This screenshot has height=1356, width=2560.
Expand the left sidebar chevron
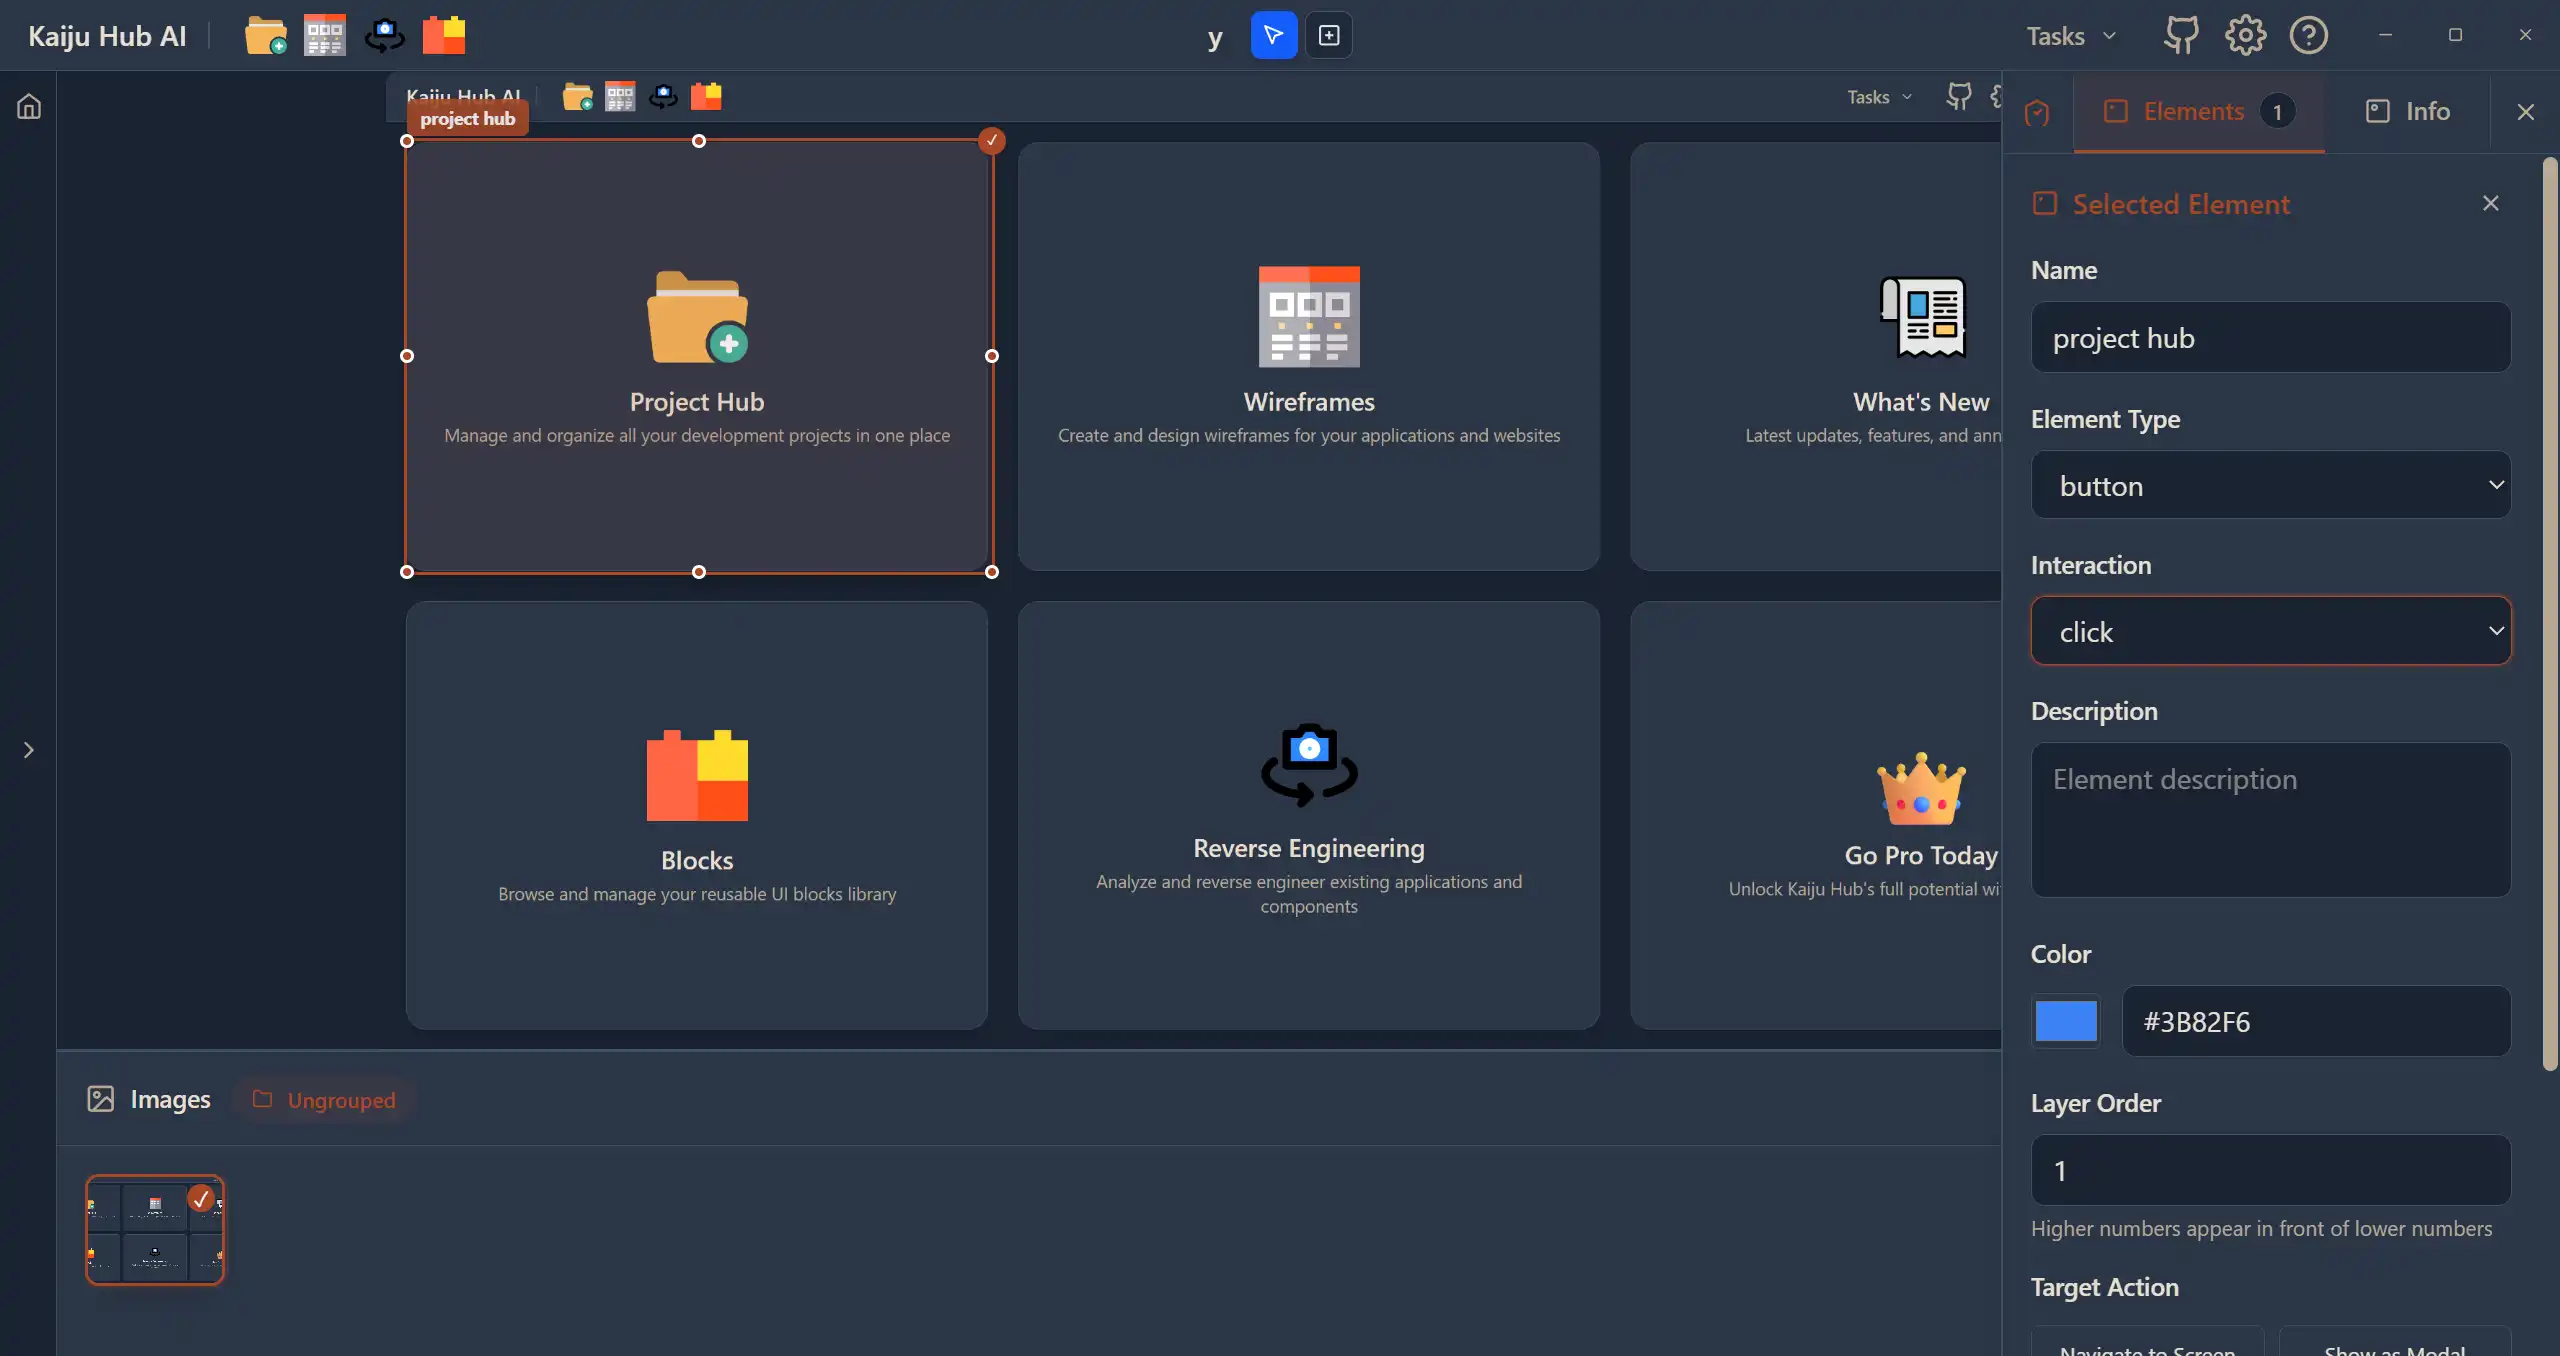point(29,750)
